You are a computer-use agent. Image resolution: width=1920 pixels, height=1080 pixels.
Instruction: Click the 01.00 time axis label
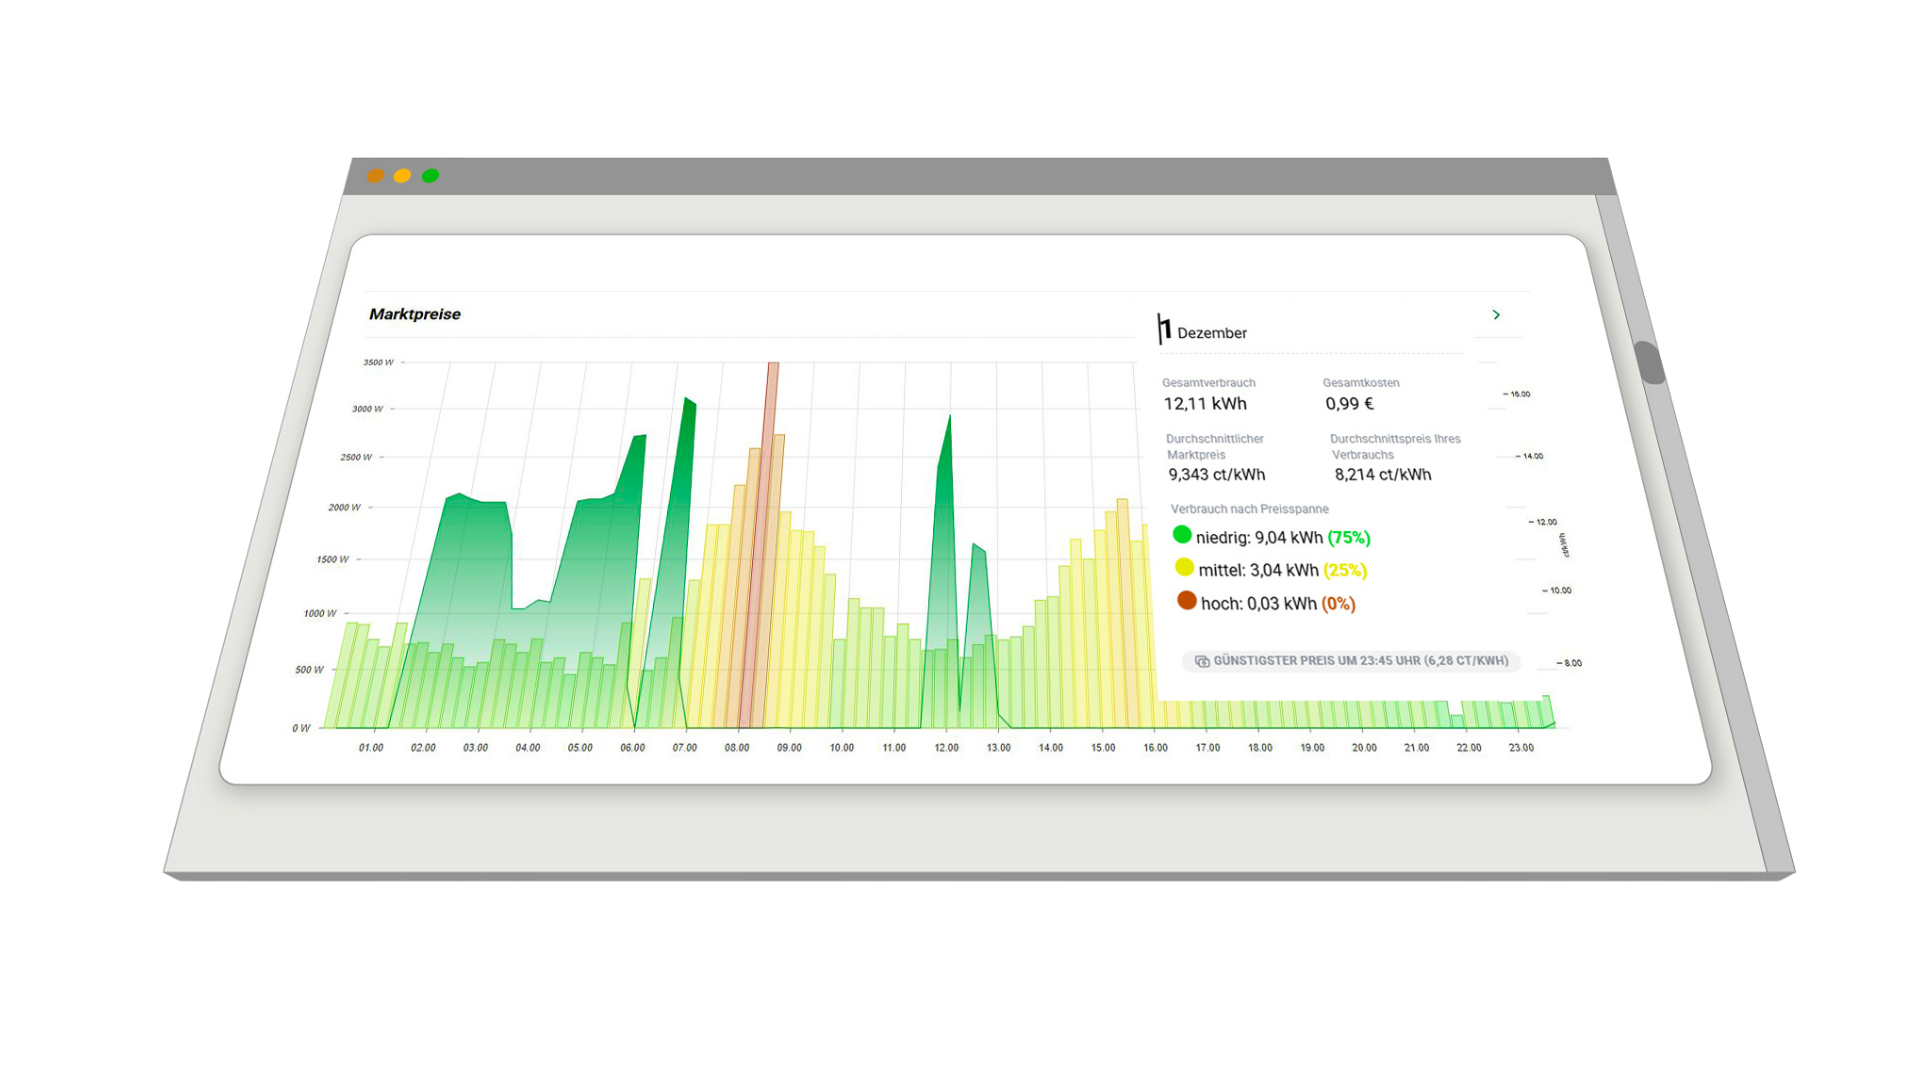(371, 748)
